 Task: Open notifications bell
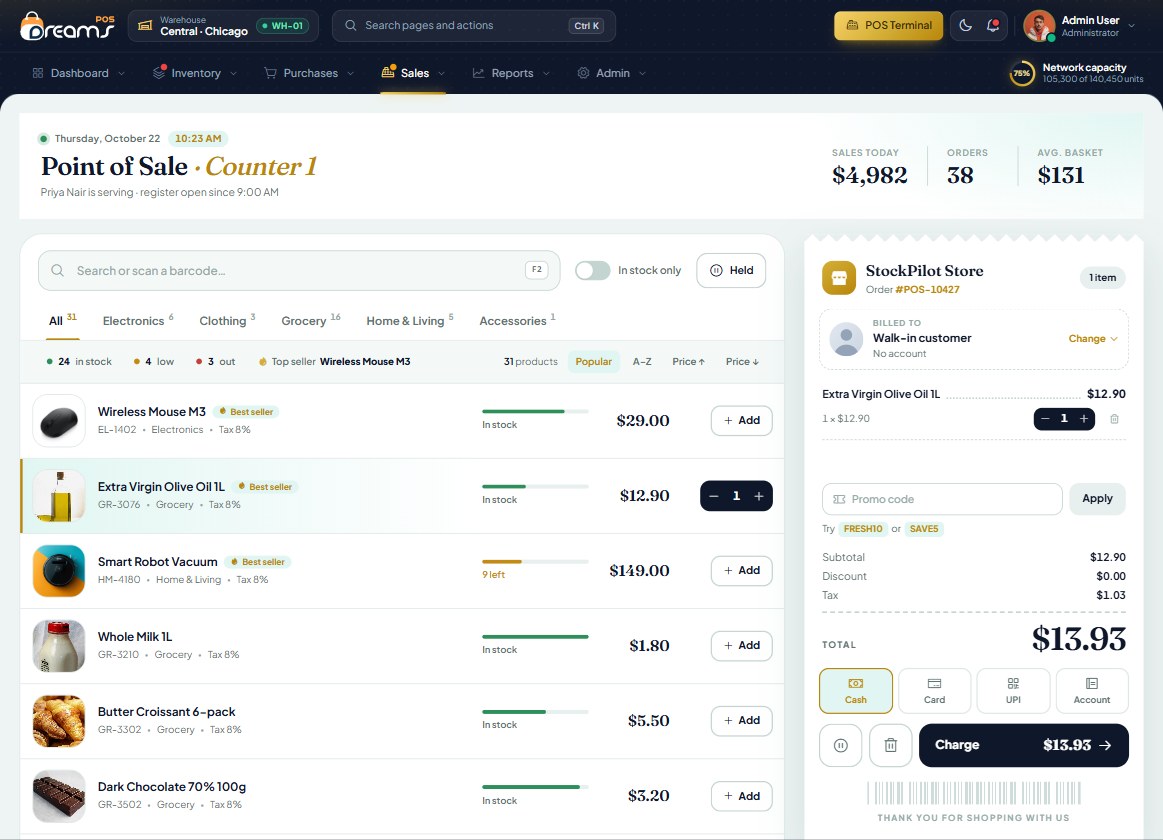coord(992,25)
